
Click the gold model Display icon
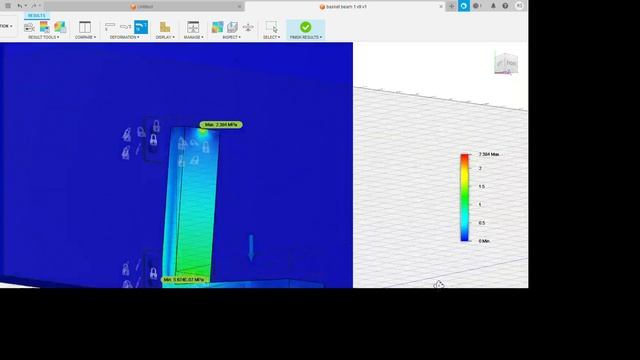pyautogui.click(x=165, y=27)
